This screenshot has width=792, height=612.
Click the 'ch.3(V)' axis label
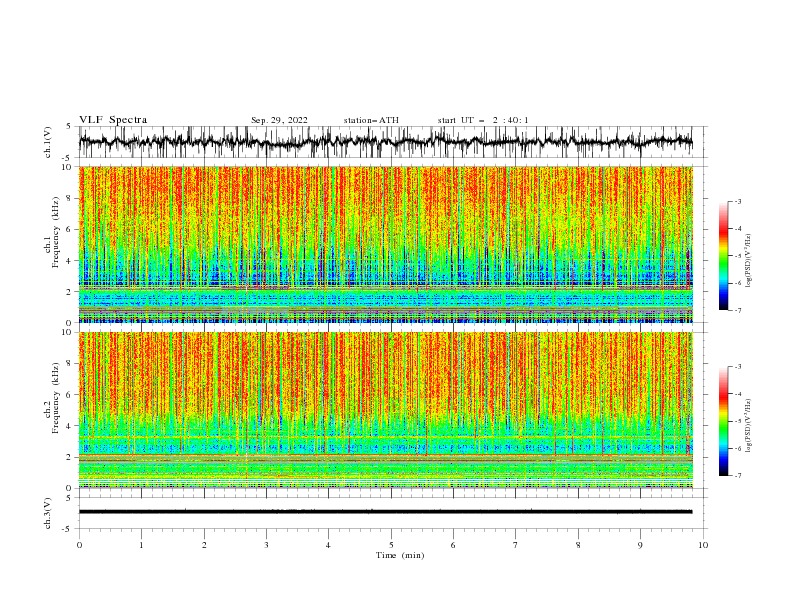[x=48, y=513]
